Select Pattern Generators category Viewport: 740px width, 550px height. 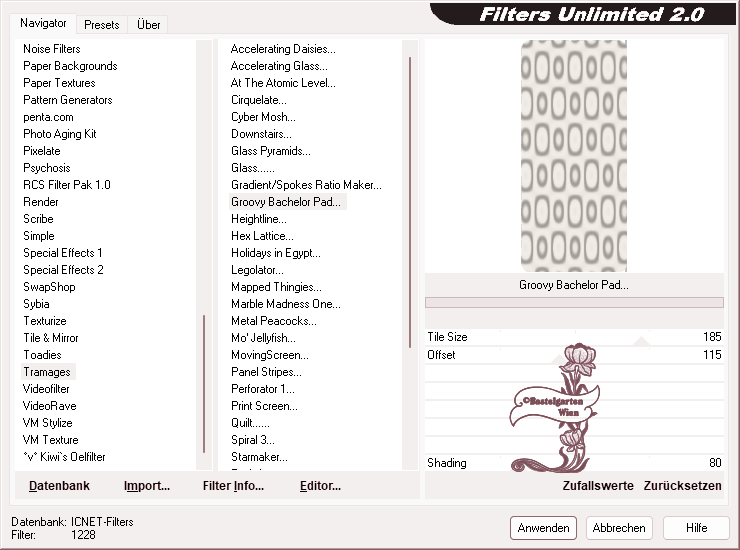68,100
